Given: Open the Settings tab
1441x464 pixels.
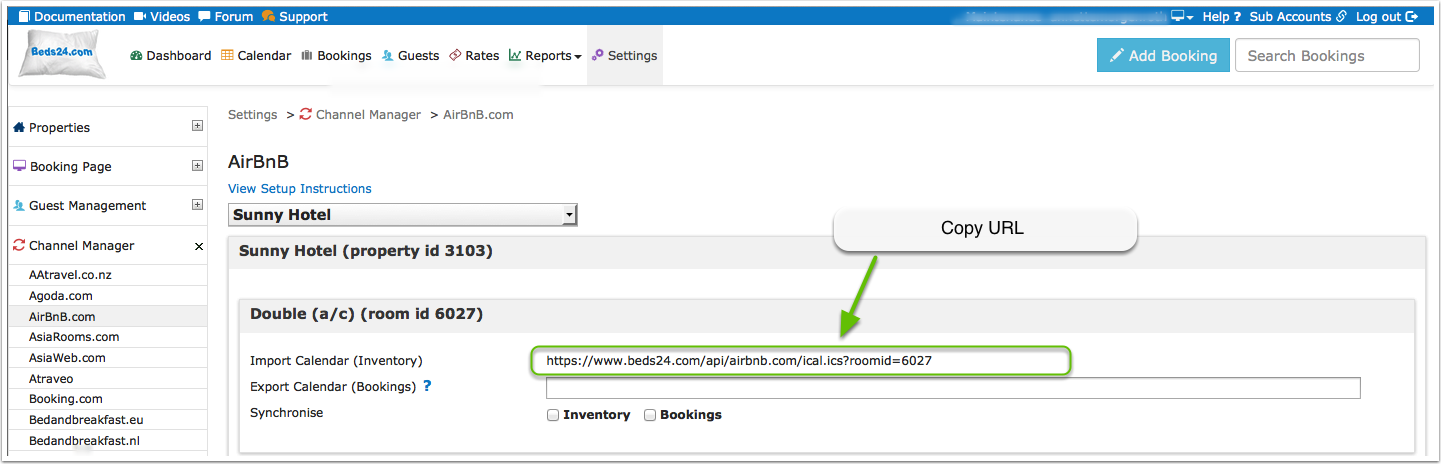Looking at the screenshot, I should pos(625,56).
